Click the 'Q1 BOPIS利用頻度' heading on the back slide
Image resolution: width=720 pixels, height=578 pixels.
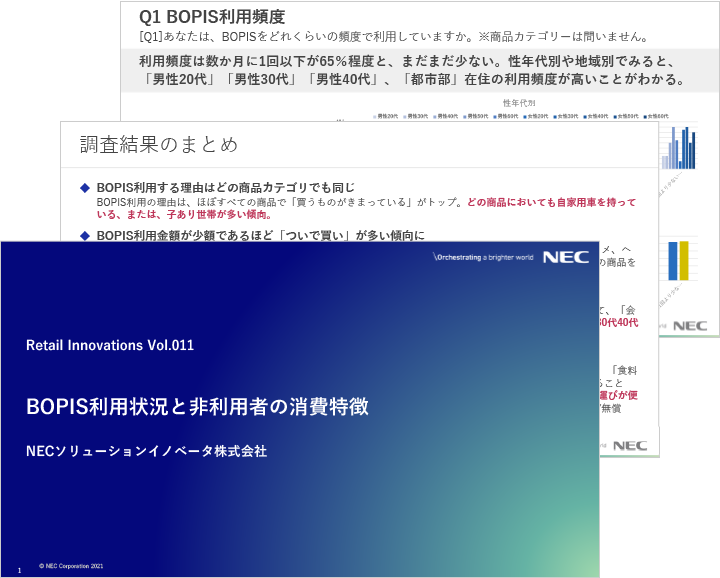coord(212,17)
